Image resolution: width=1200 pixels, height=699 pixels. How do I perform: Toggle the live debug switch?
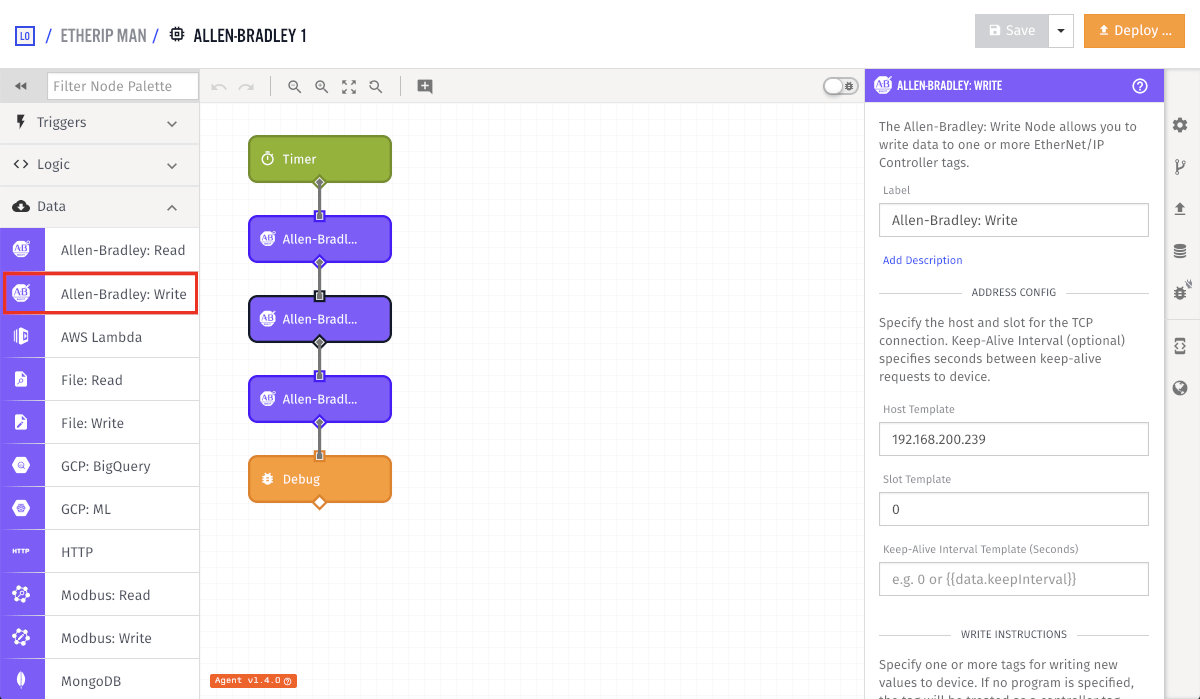pos(840,86)
